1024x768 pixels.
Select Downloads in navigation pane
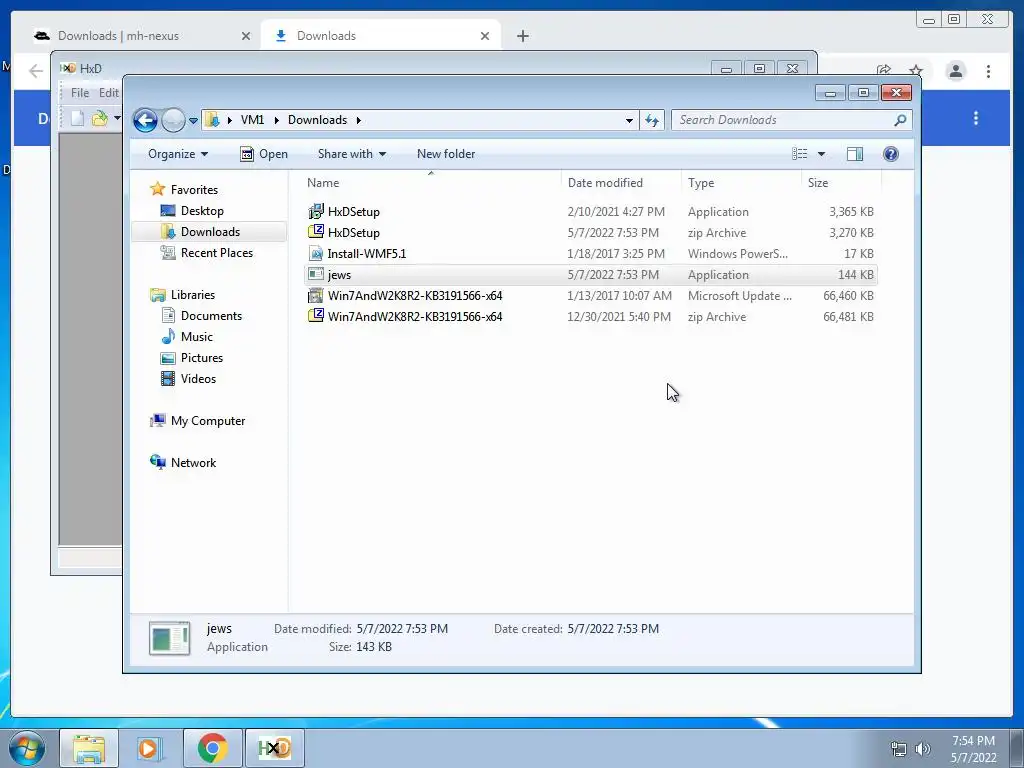(210, 232)
